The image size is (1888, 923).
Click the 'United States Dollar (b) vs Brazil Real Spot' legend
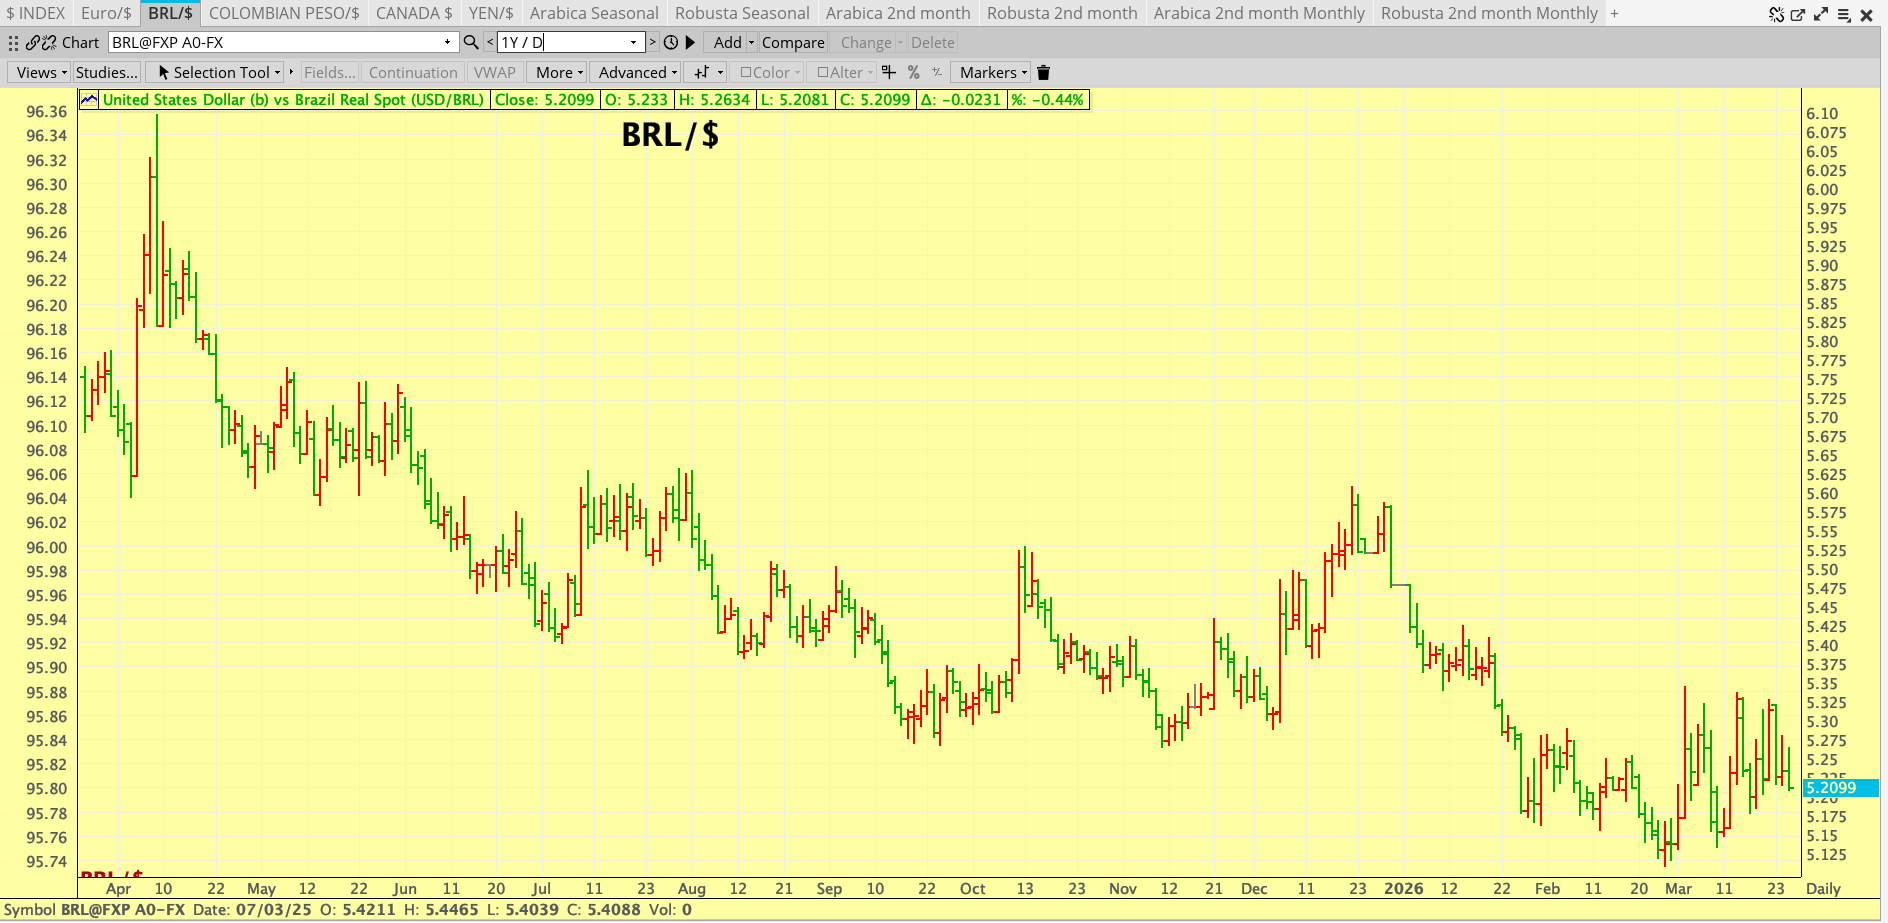point(294,99)
